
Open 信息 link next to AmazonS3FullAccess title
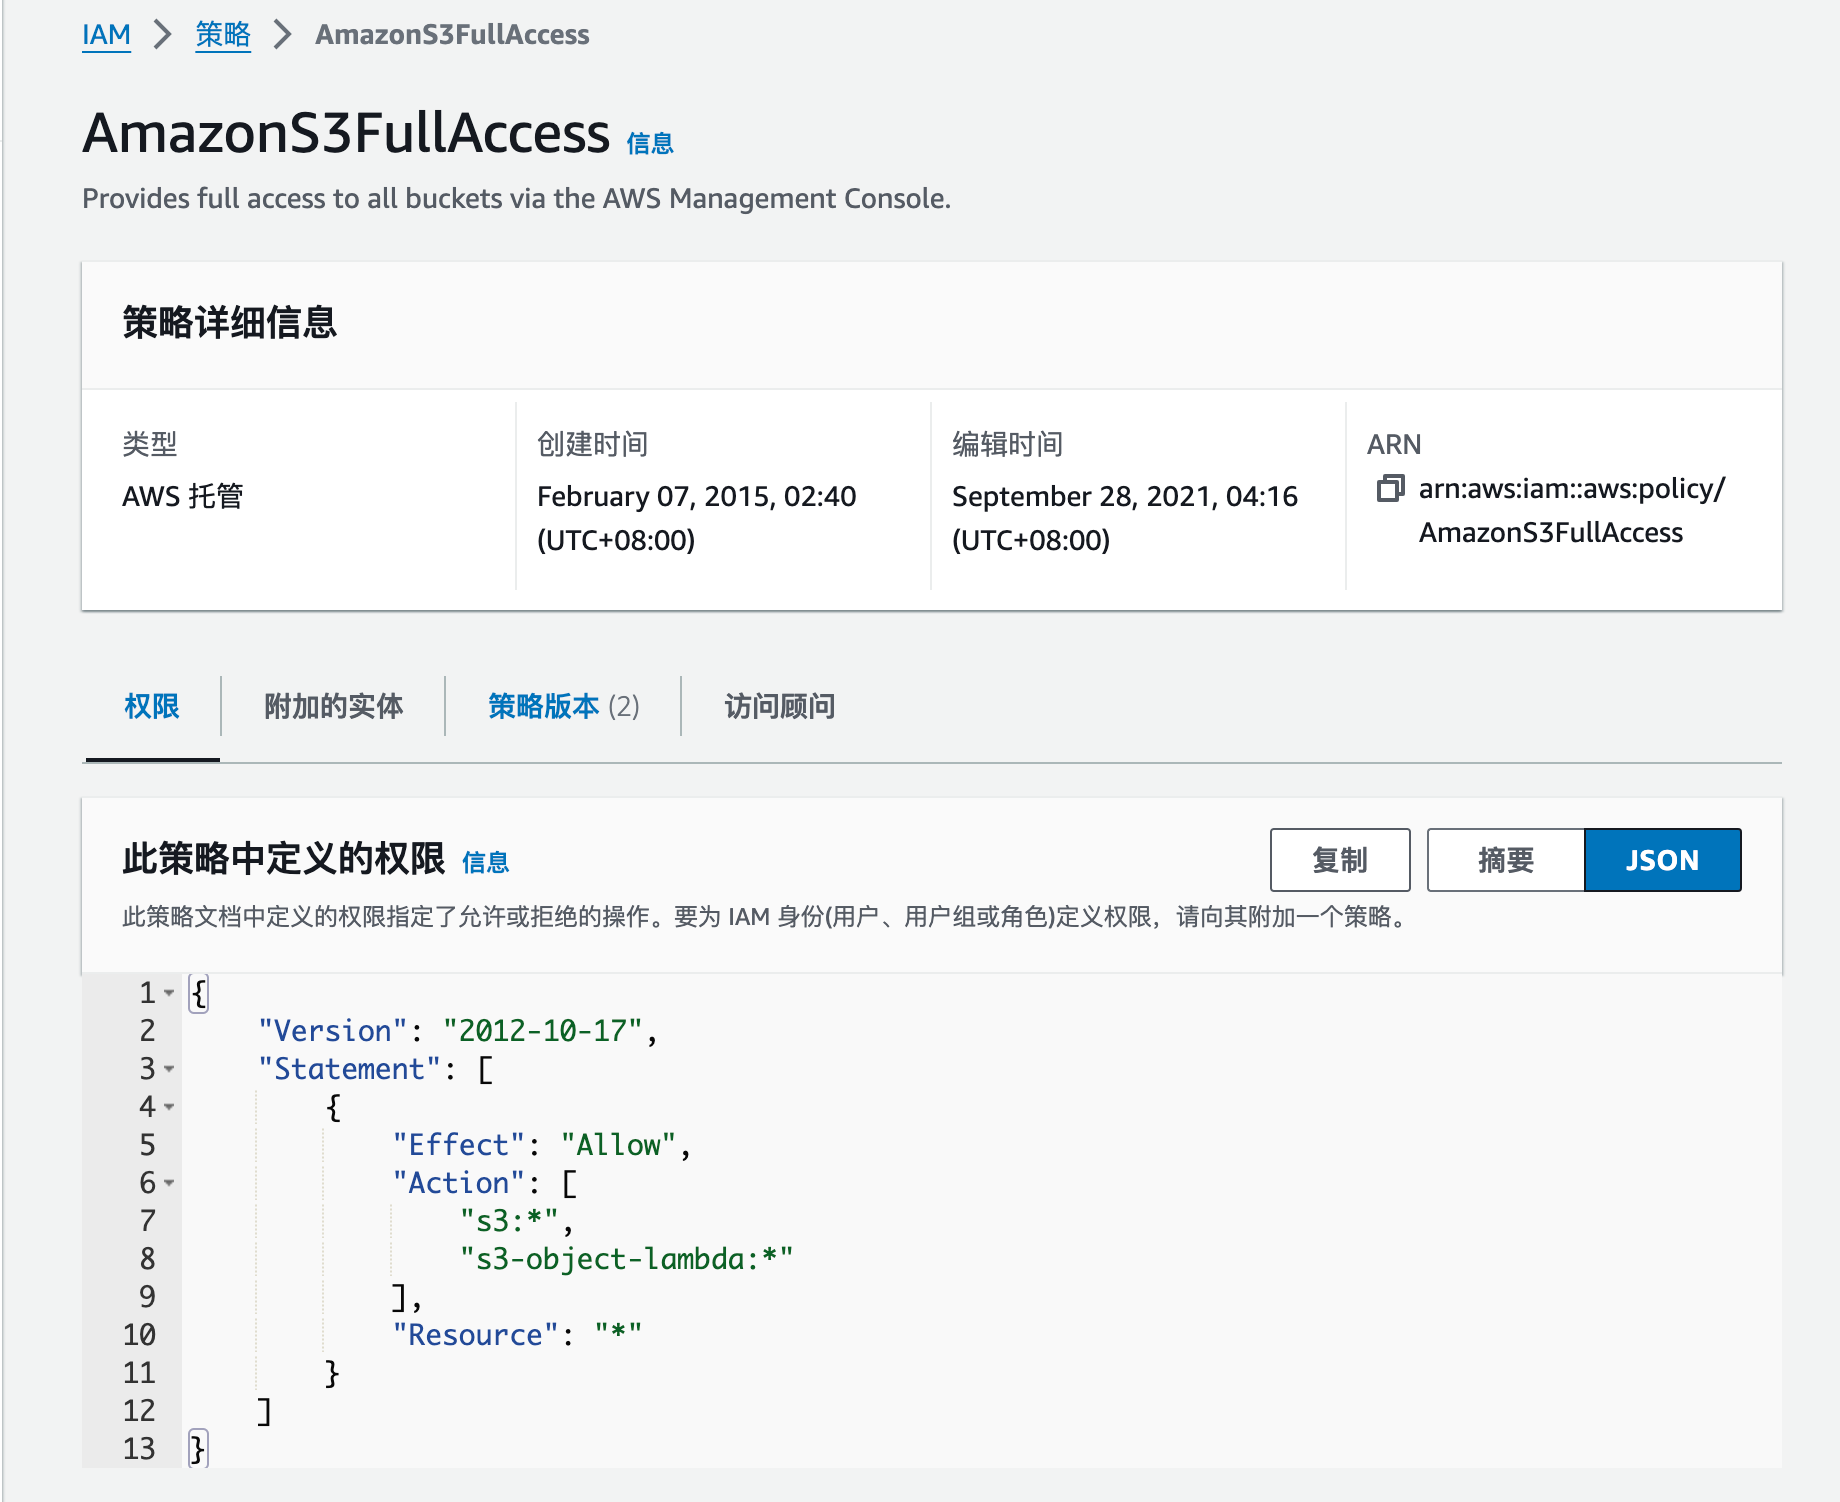pos(650,144)
